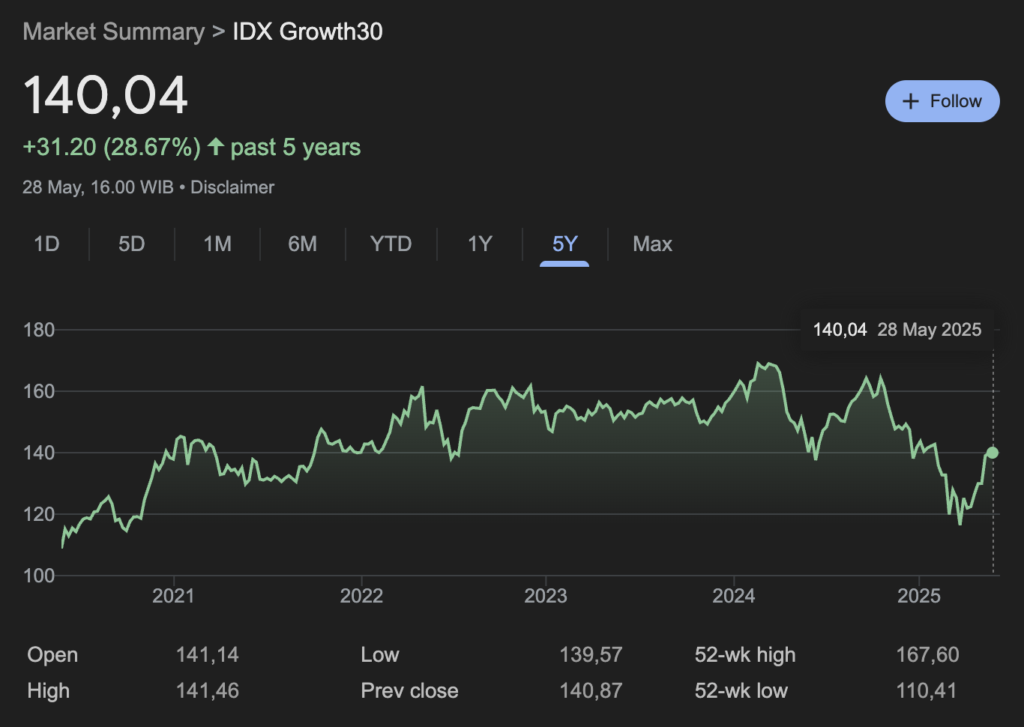Switch chart to 5D range

coord(131,244)
